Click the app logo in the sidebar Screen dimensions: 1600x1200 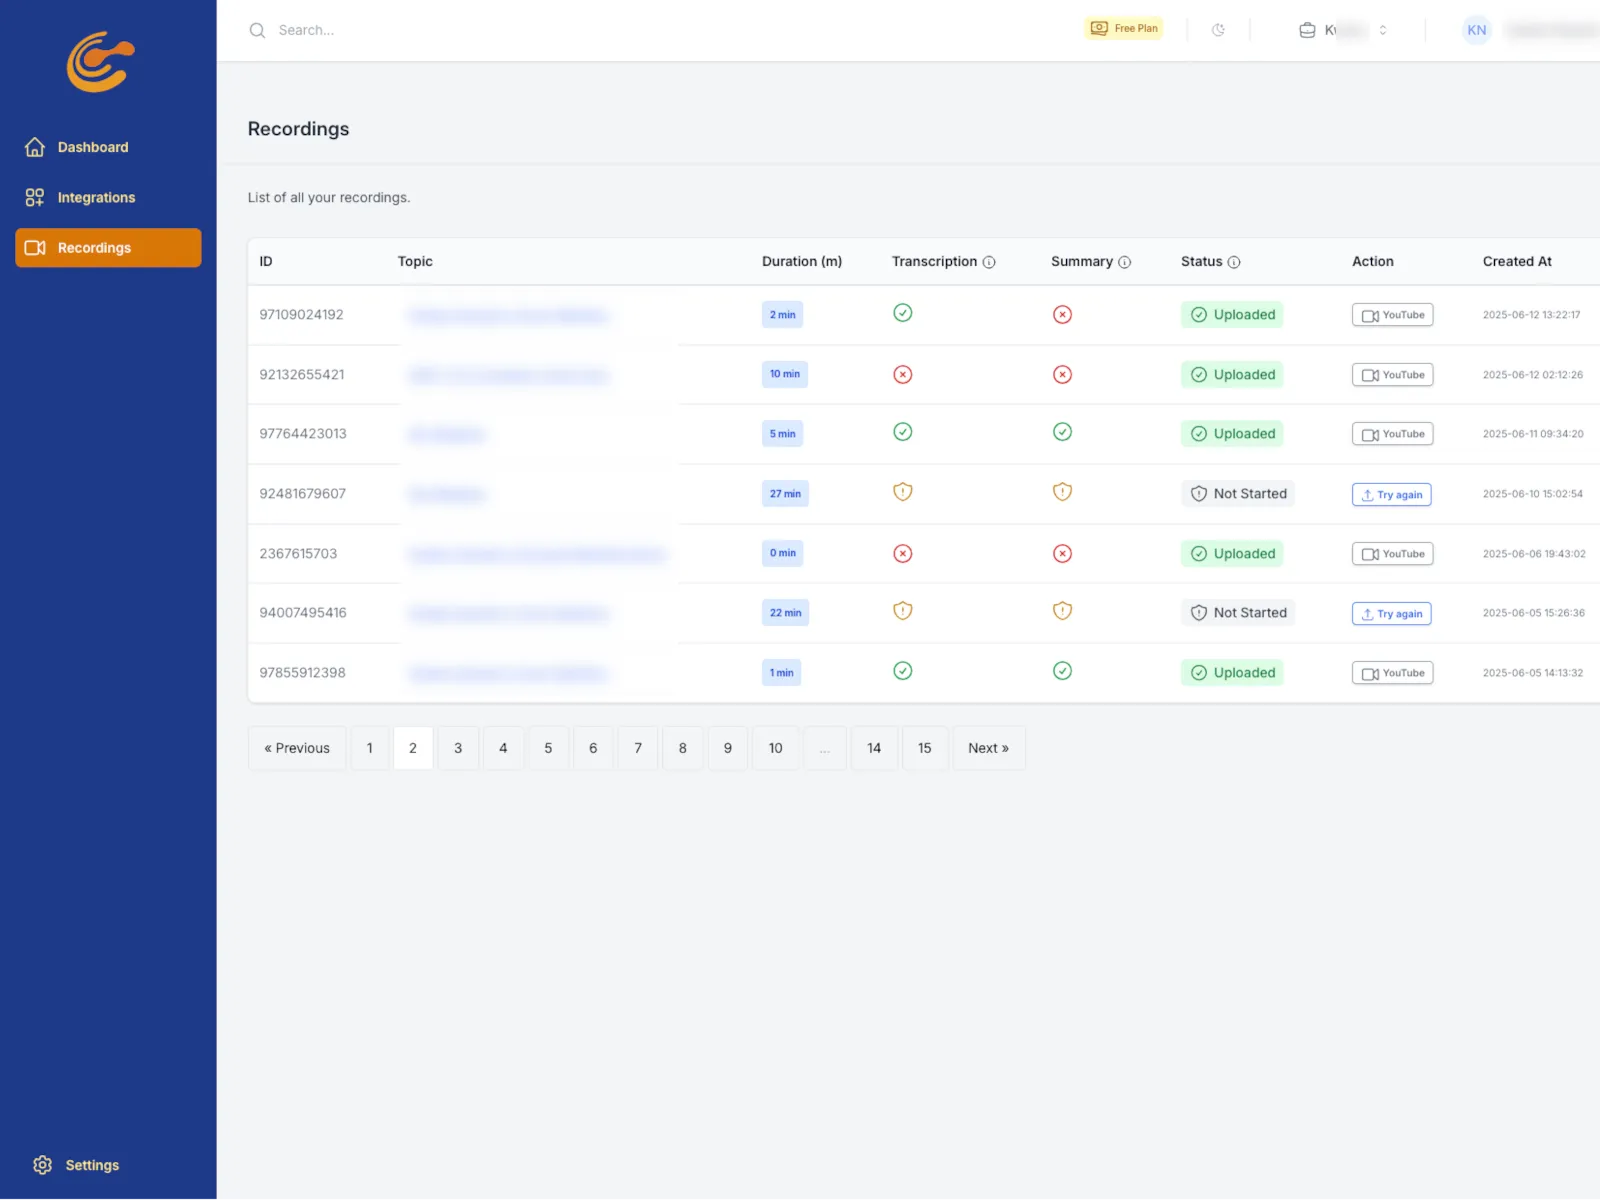click(x=100, y=62)
